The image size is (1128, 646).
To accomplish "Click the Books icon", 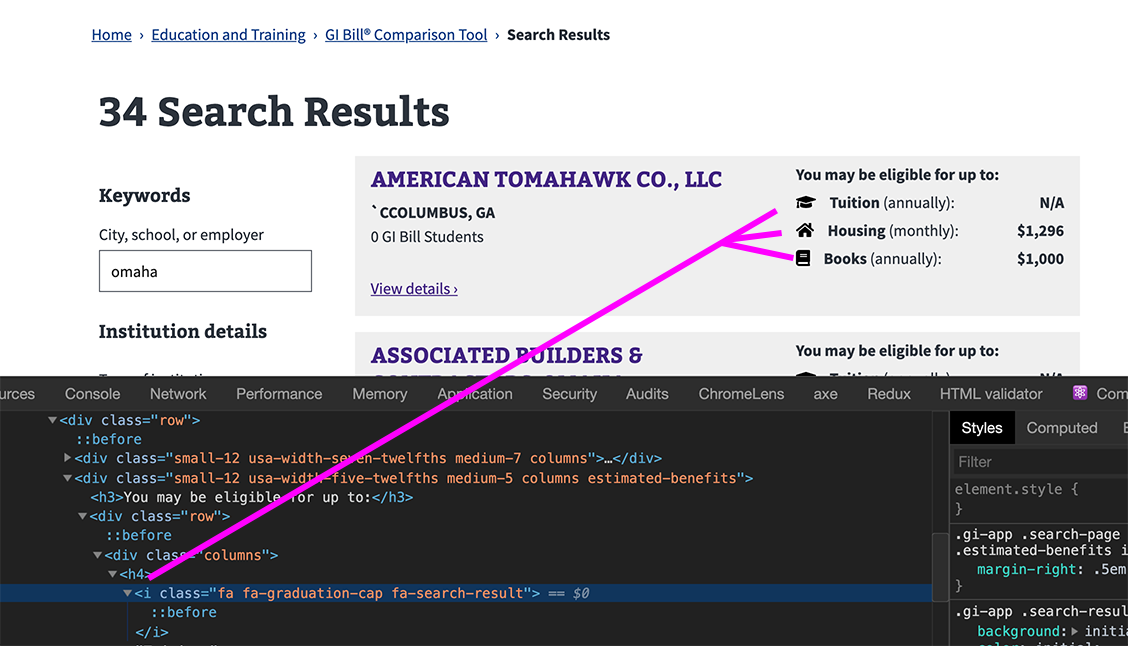I will pos(803,258).
